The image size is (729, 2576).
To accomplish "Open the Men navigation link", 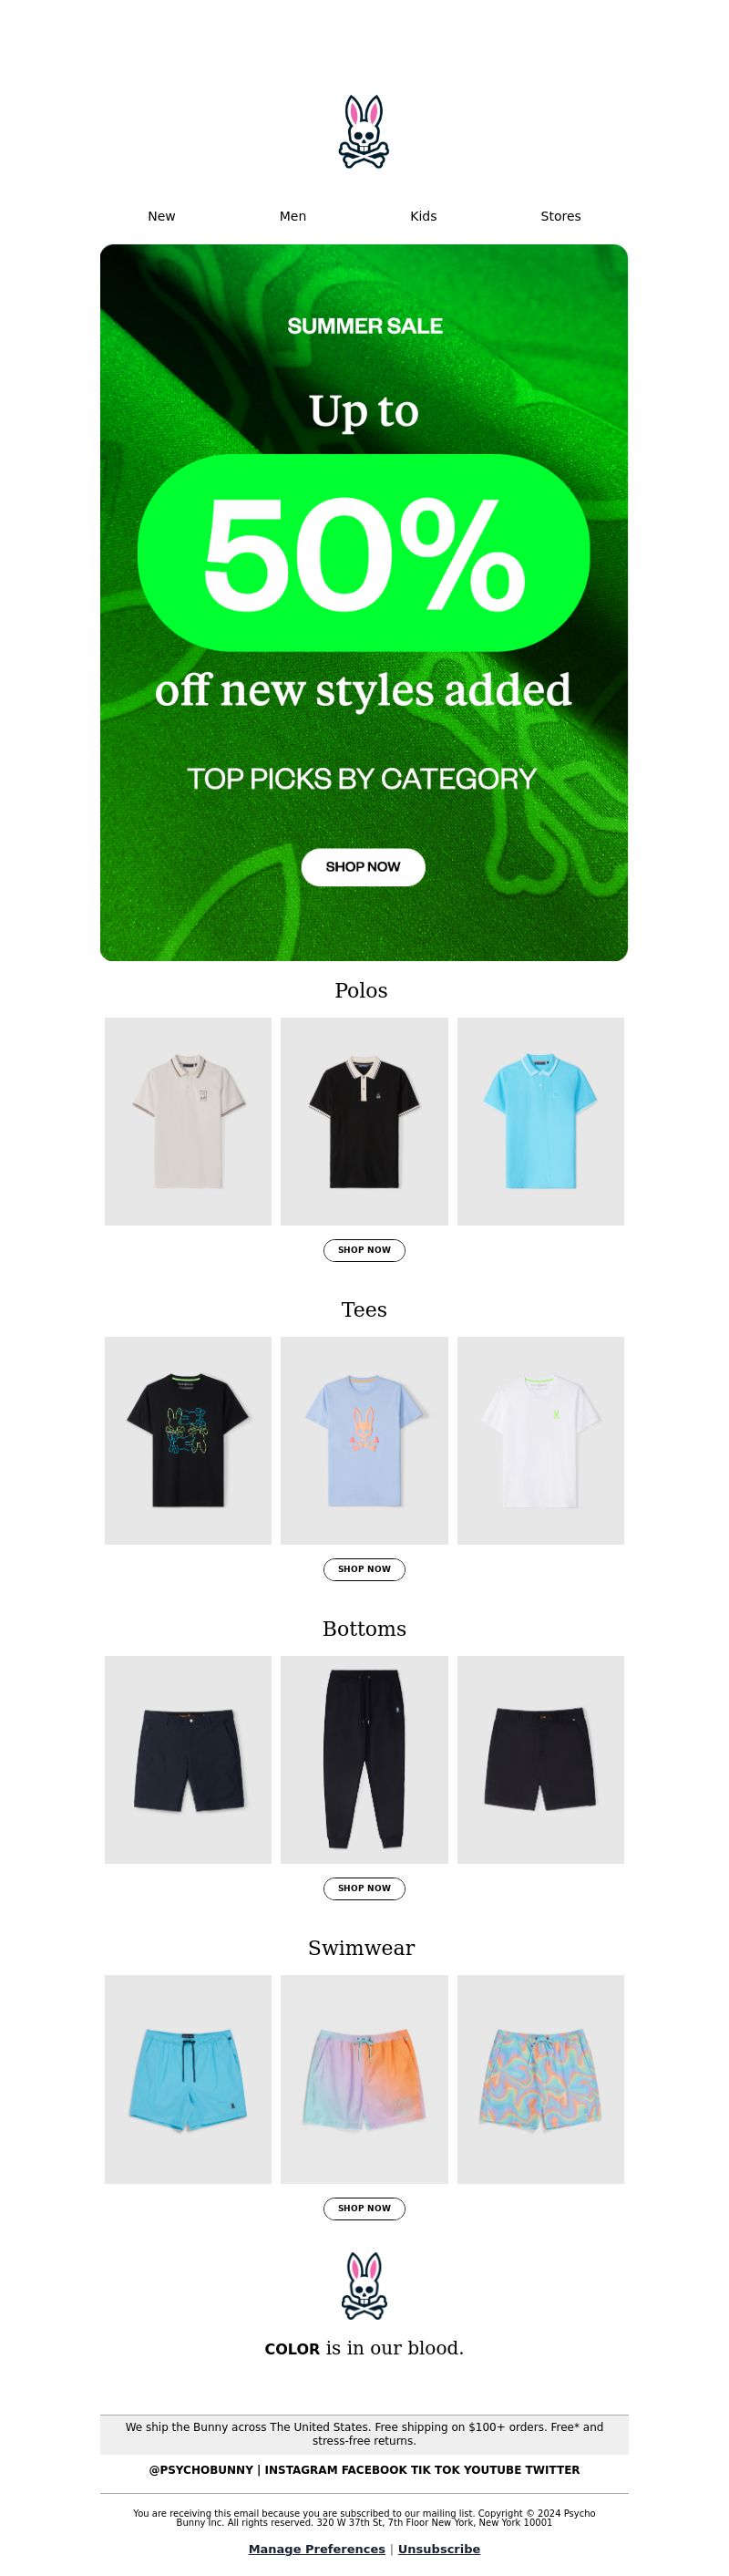I will point(293,216).
